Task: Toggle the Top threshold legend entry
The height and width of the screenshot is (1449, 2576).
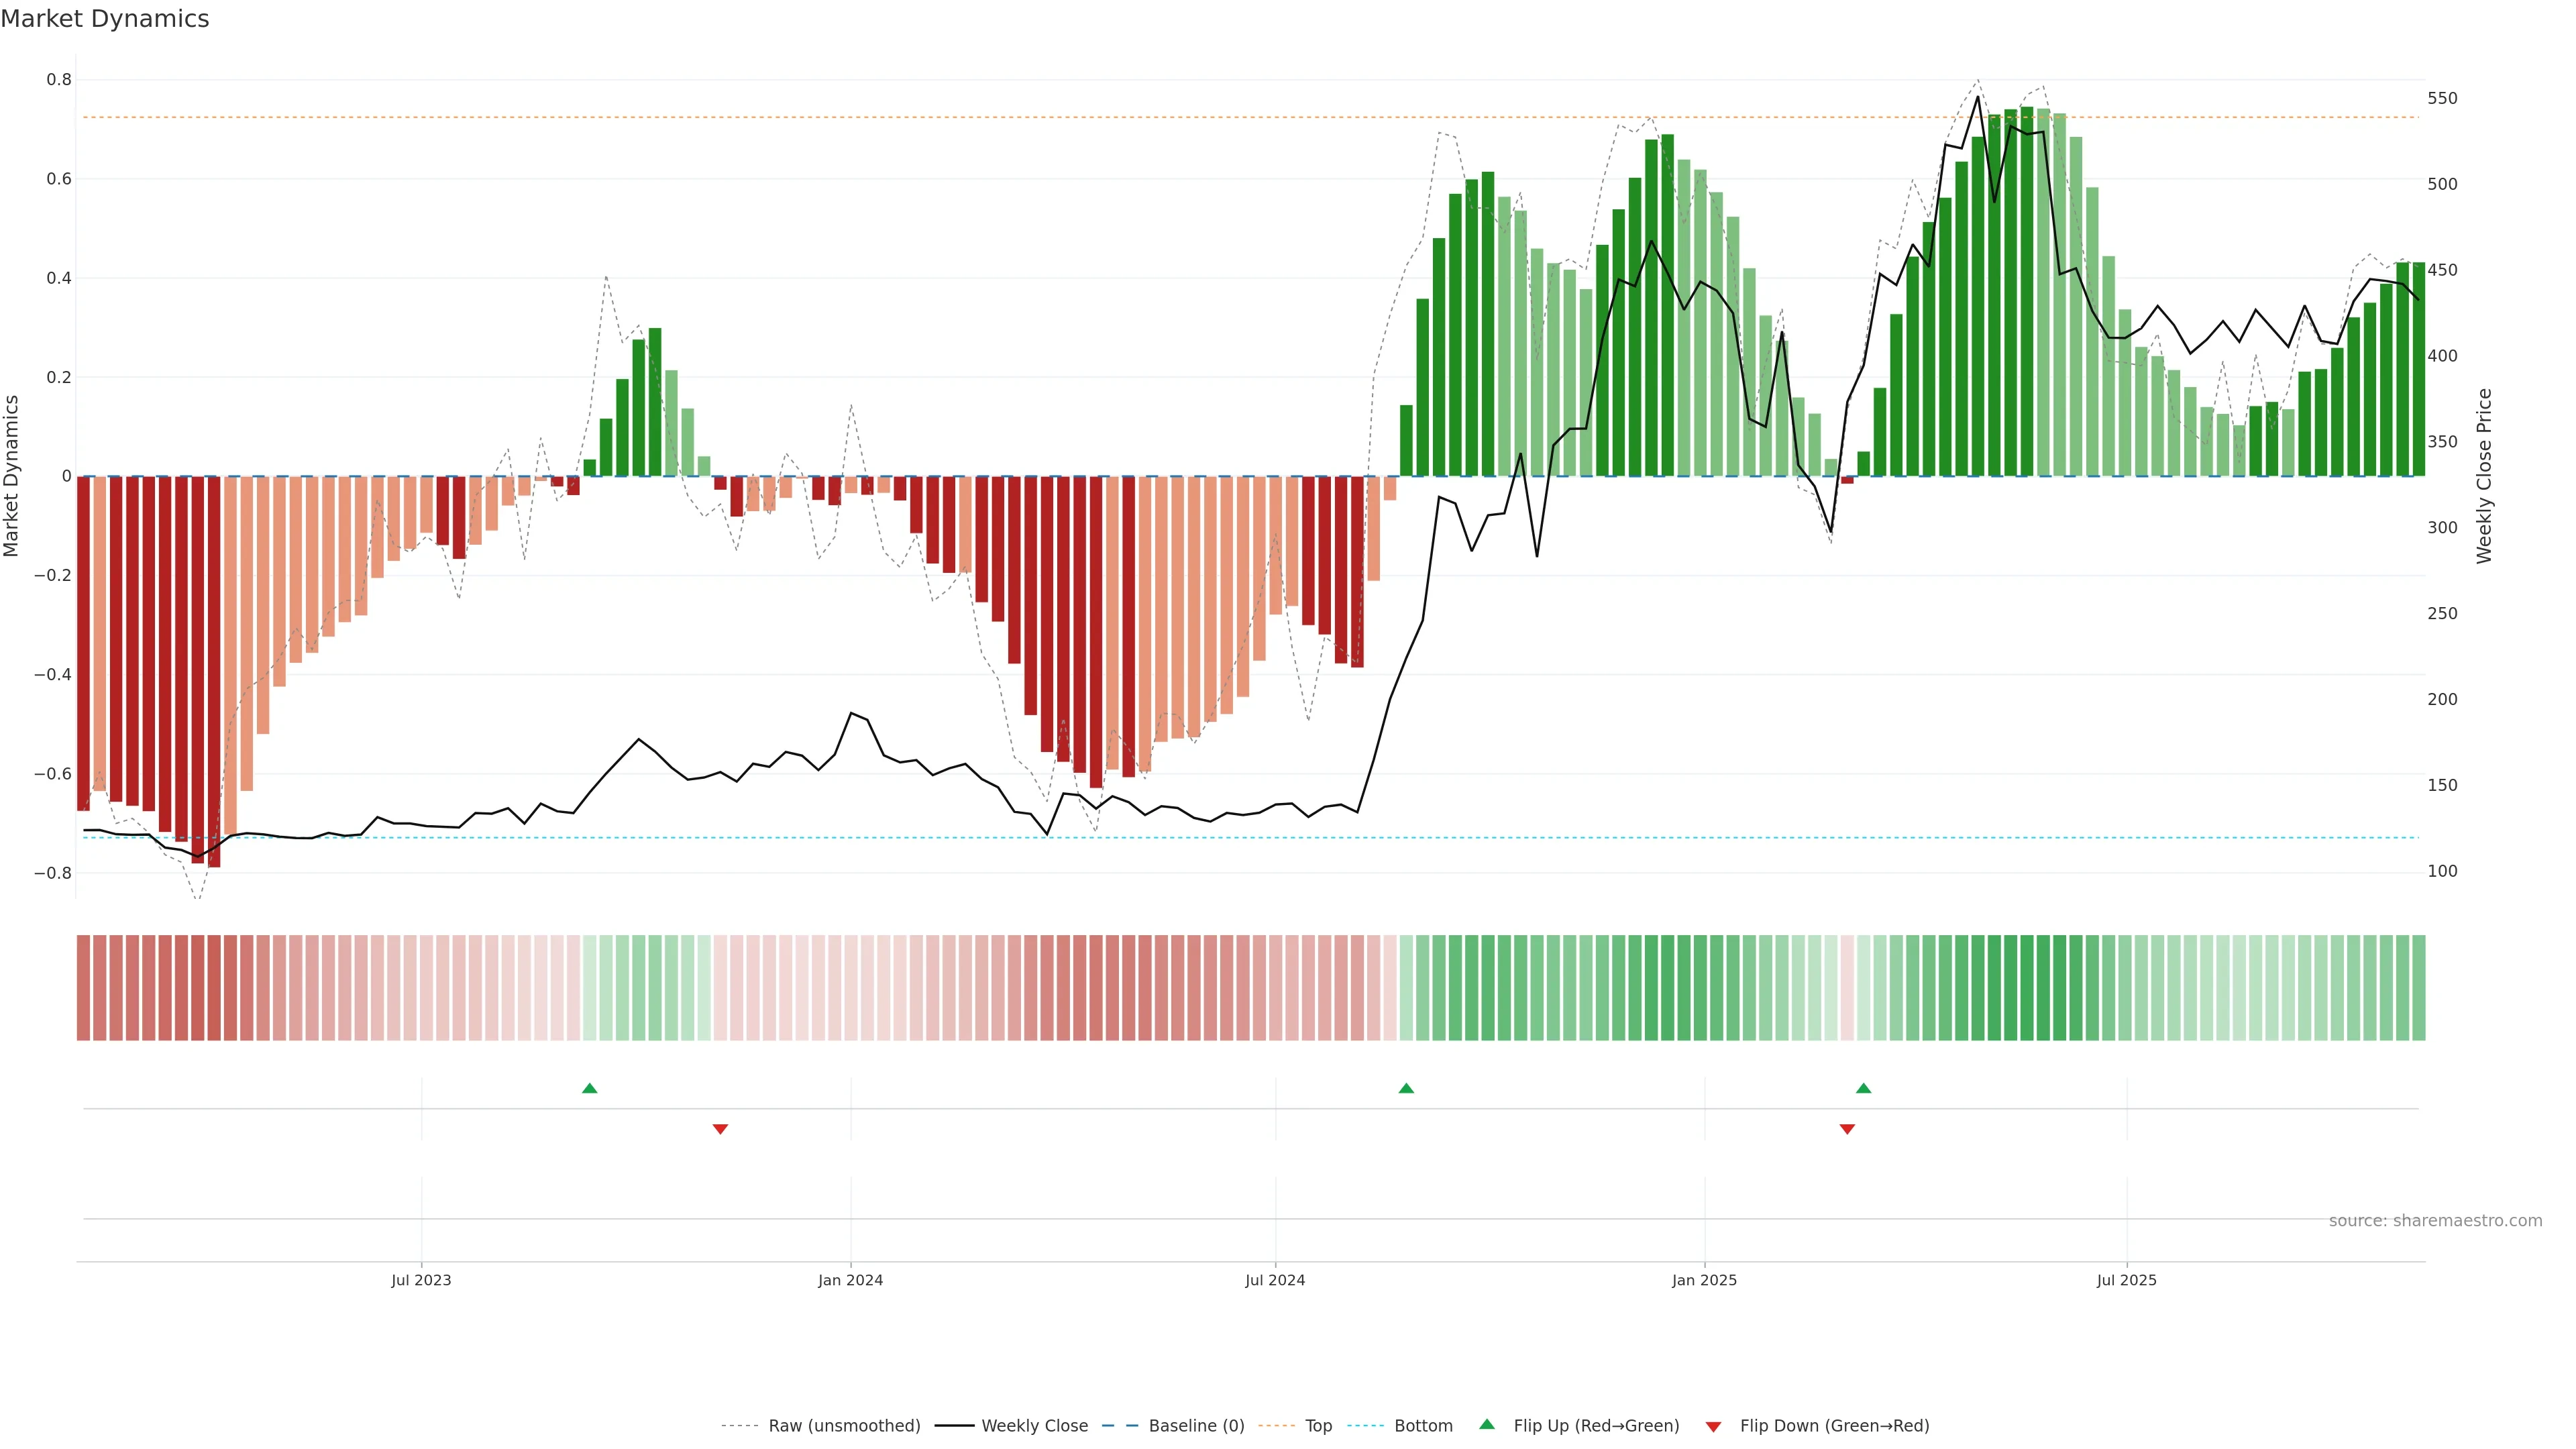Action: click(x=1318, y=1426)
